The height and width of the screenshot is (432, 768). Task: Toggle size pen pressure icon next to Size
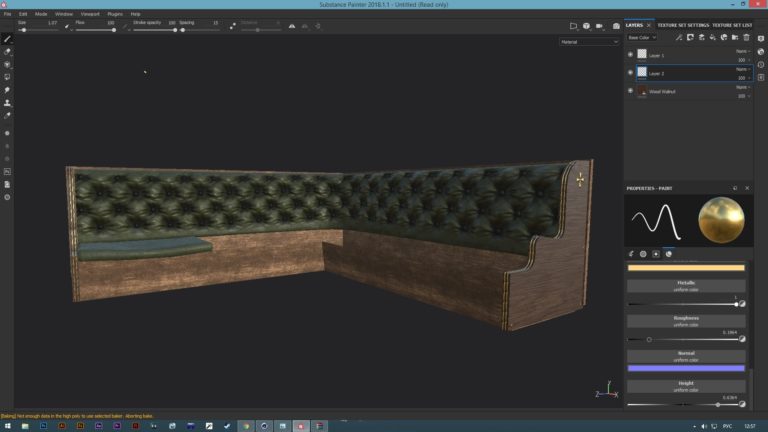[67, 26]
